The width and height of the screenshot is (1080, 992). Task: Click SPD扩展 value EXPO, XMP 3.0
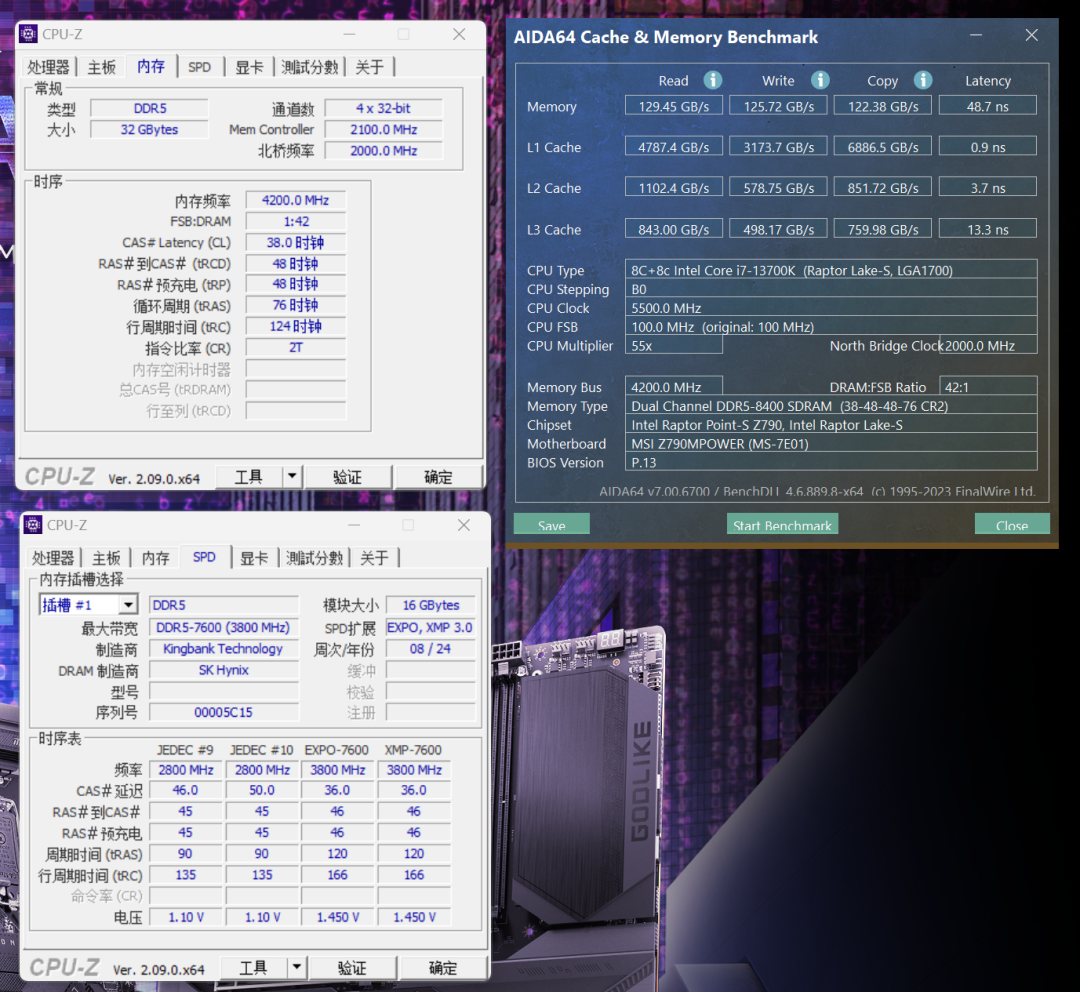click(430, 628)
